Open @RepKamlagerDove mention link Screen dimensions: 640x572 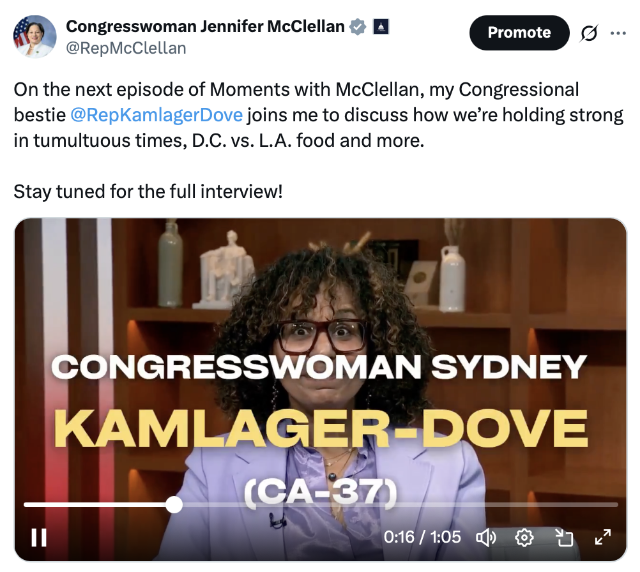pyautogui.click(x=157, y=115)
